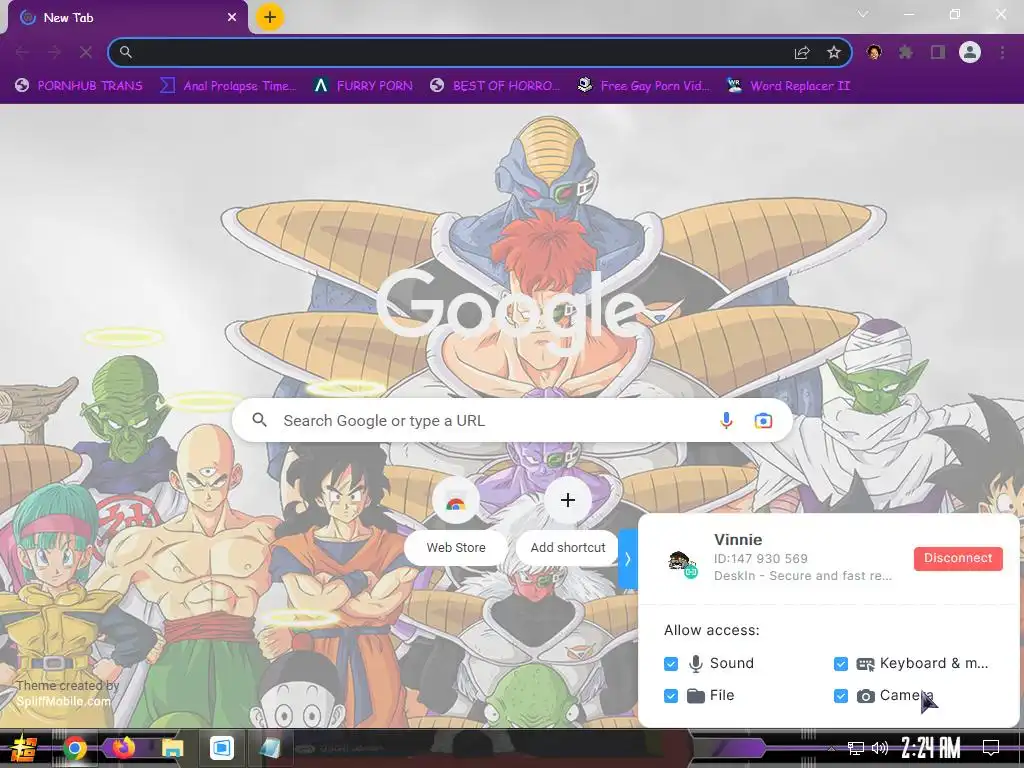This screenshot has height=768, width=1024.
Task: Uncheck the Sound access checkbox
Action: point(671,664)
